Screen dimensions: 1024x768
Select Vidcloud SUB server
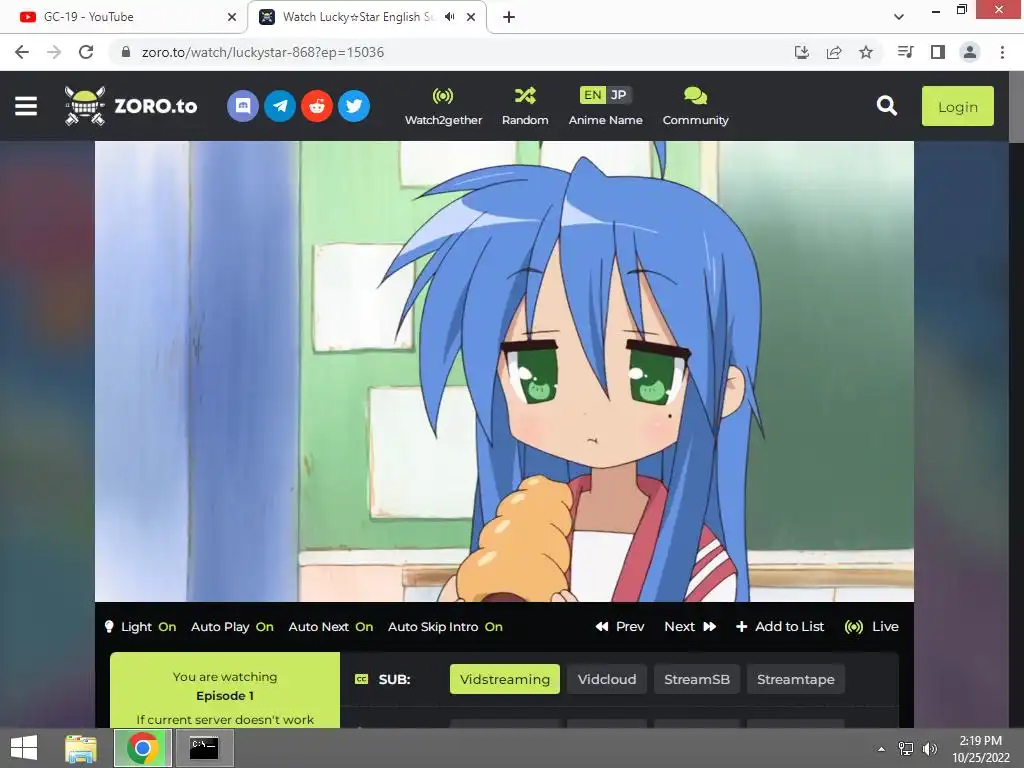pyautogui.click(x=607, y=679)
